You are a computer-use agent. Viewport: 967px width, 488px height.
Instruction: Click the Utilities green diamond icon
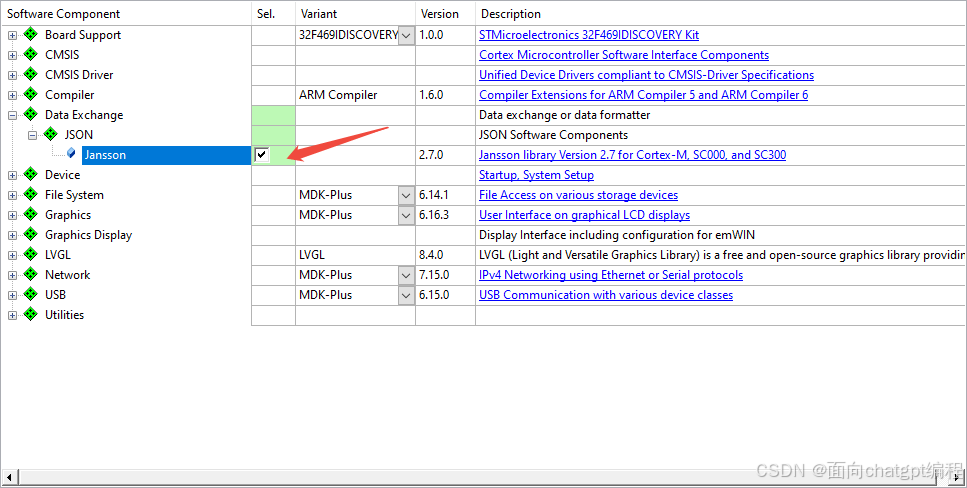(30, 314)
